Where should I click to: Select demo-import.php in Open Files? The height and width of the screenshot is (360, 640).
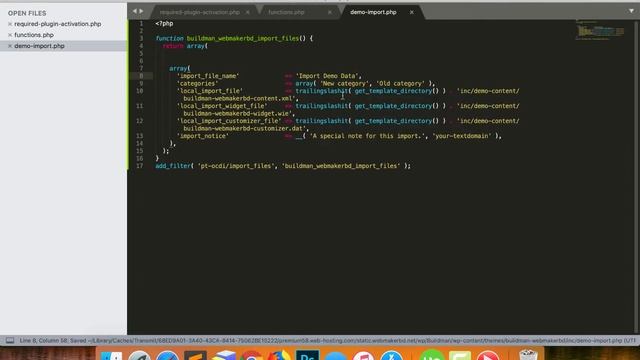point(39,46)
